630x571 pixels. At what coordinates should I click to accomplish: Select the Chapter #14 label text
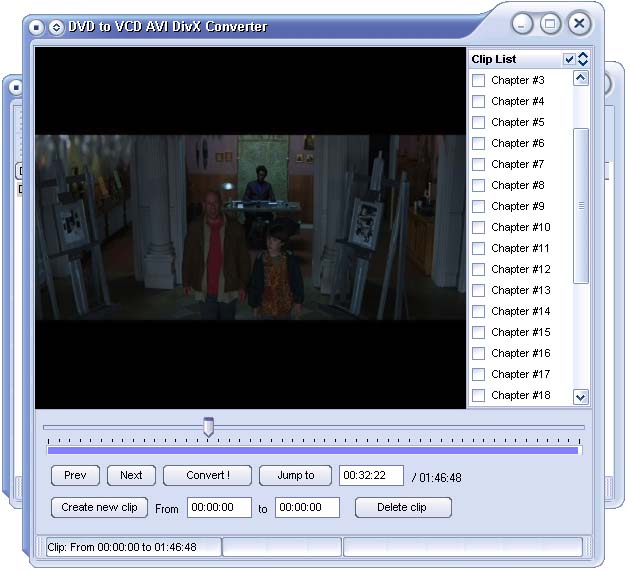[521, 311]
